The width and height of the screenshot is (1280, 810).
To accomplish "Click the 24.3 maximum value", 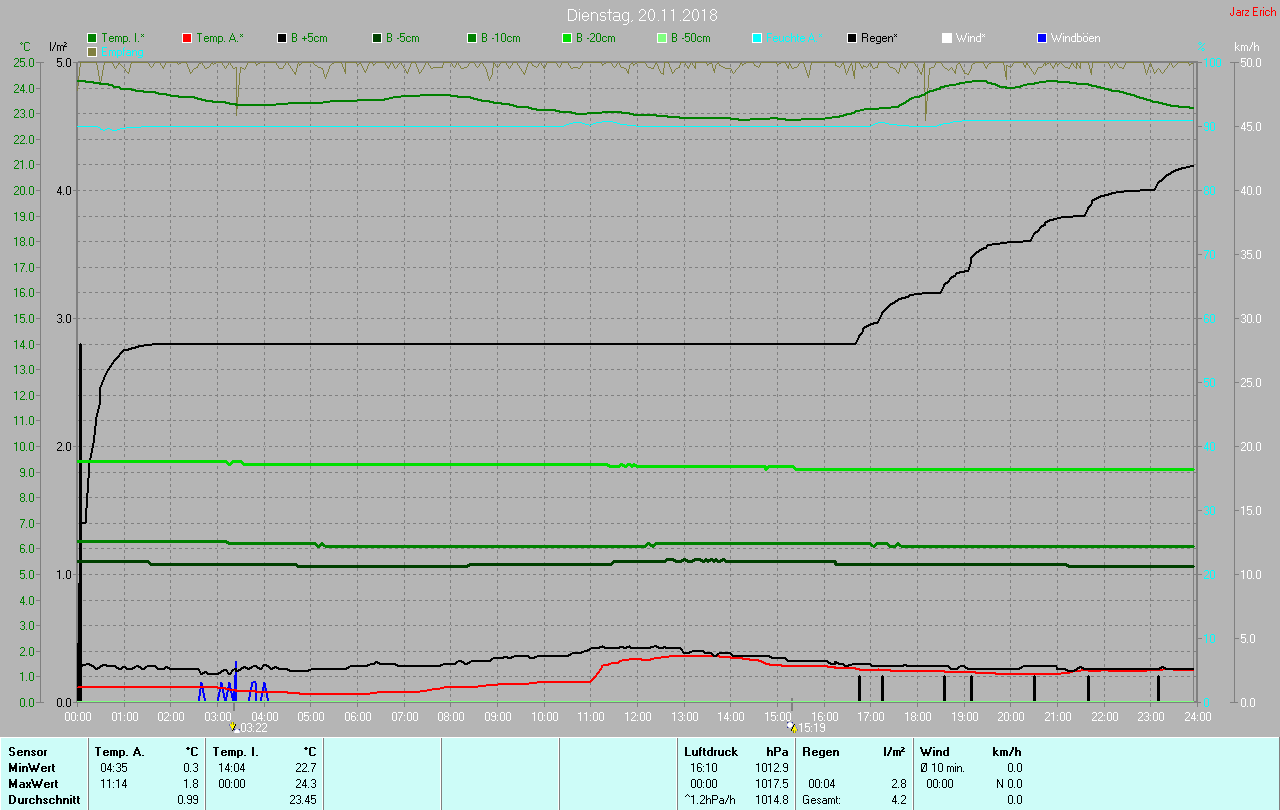I will tap(305, 784).
